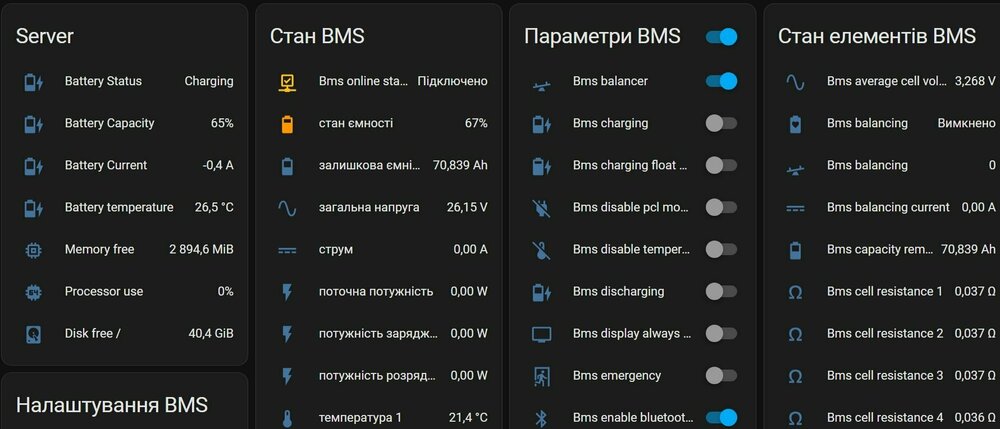Click the Battery Status charging icon
1000x429 pixels.
click(x=33, y=82)
